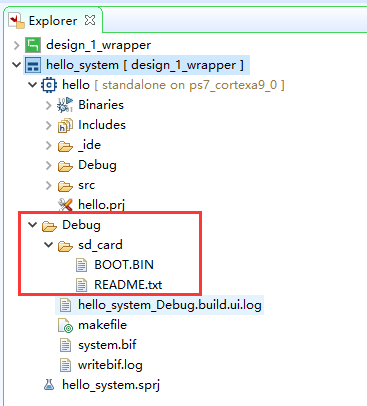
Task: Click the hello application chip icon
Action: click(49, 85)
